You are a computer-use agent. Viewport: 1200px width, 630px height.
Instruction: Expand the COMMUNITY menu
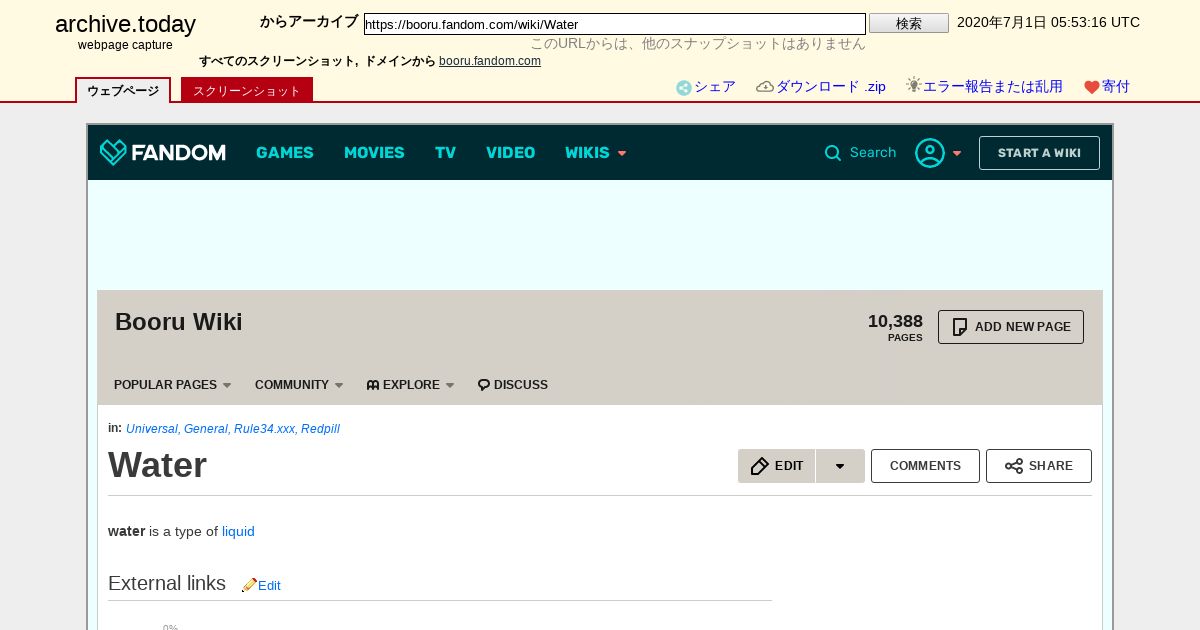[299, 385]
